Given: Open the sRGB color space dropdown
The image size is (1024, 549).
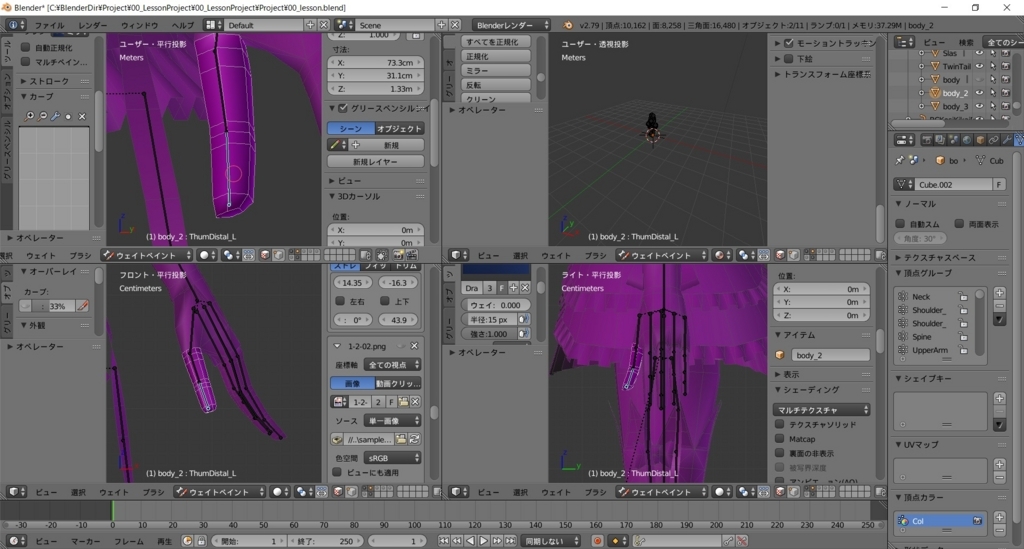Looking at the screenshot, I should [x=392, y=458].
